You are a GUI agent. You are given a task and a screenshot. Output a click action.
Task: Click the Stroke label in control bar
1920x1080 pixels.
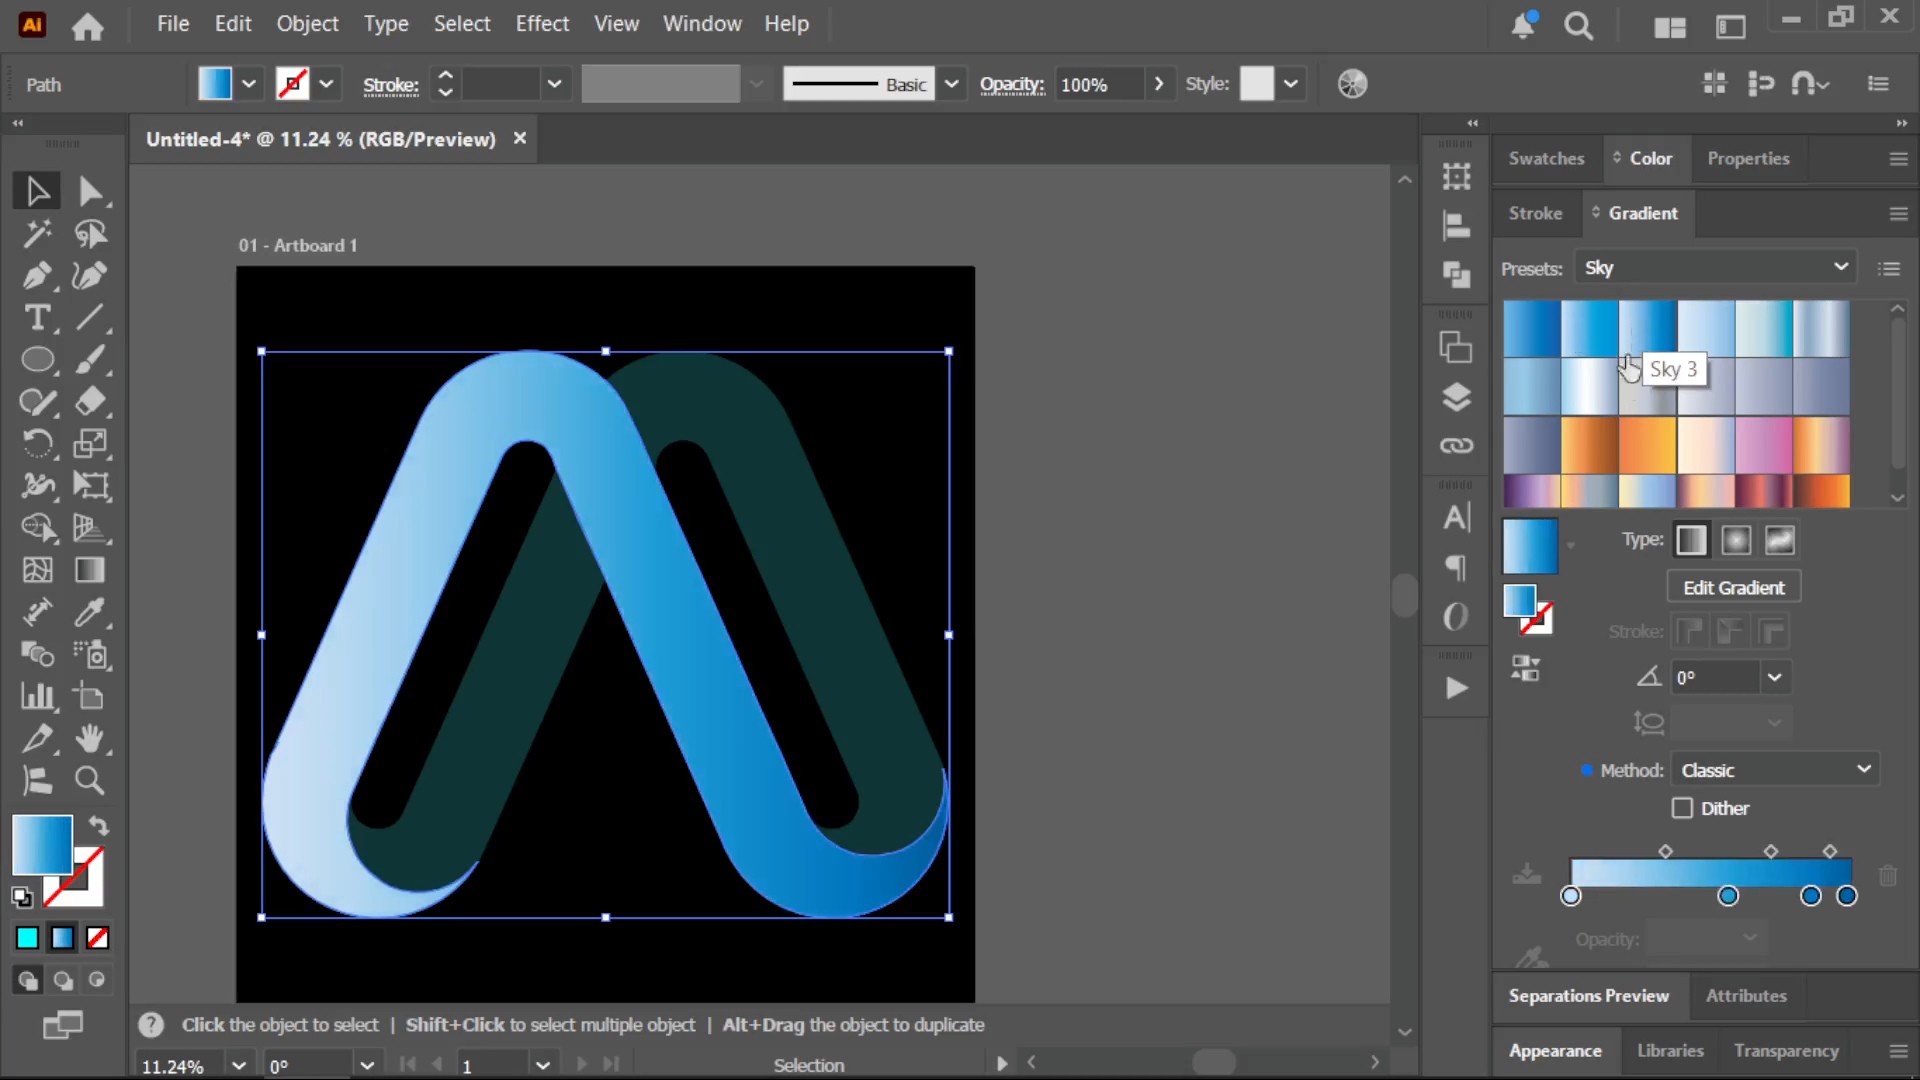[390, 85]
